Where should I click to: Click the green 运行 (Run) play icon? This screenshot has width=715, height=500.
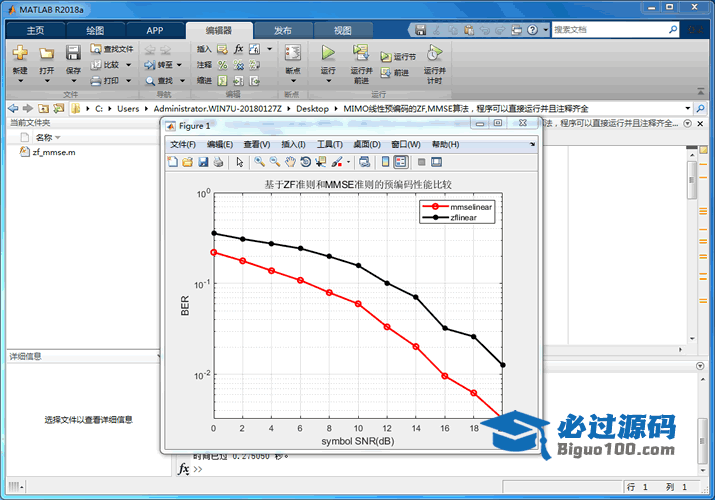[x=327, y=52]
